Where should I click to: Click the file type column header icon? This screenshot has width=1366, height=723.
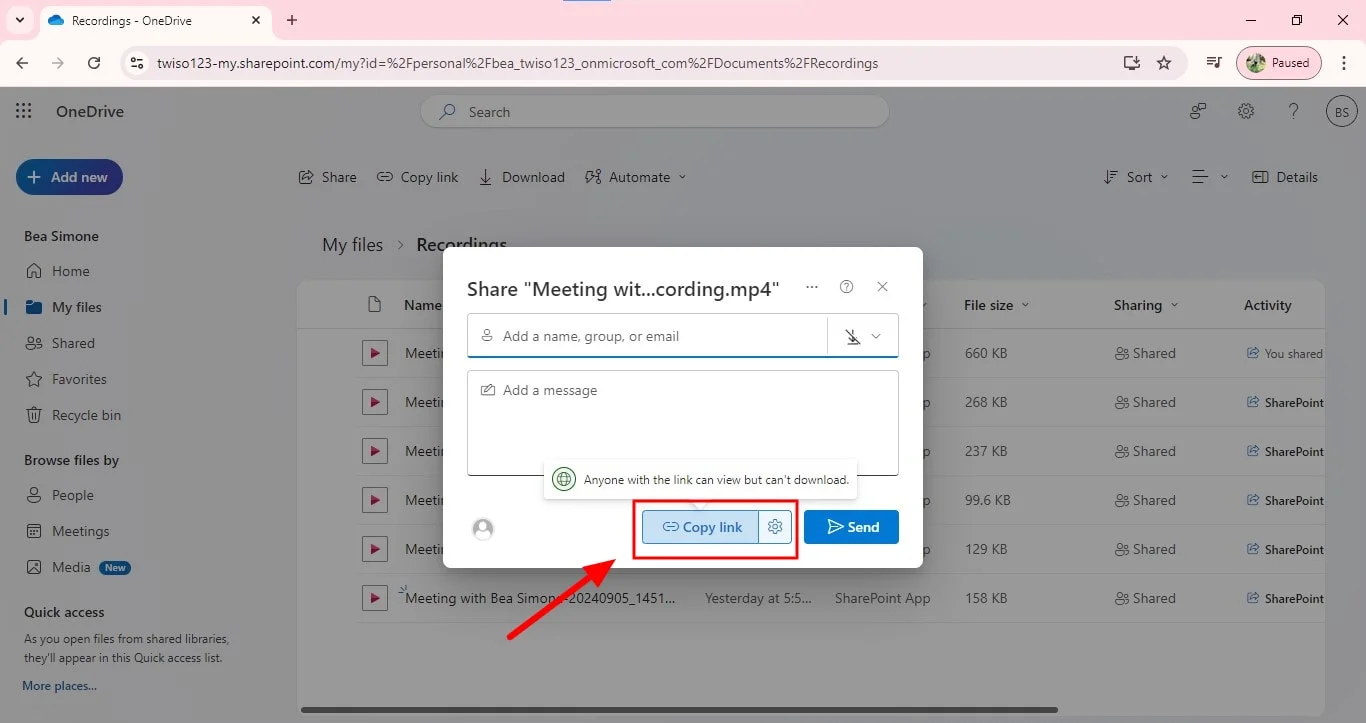(x=375, y=305)
